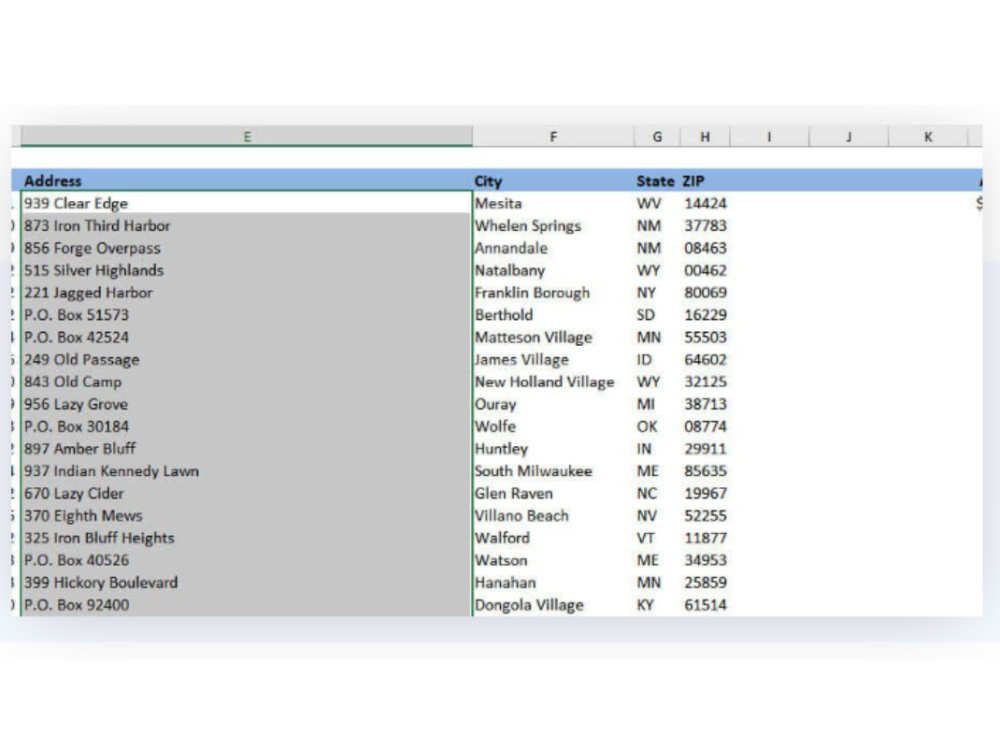Click state cell VT
The width and height of the screenshot is (1000, 750).
click(x=657, y=538)
